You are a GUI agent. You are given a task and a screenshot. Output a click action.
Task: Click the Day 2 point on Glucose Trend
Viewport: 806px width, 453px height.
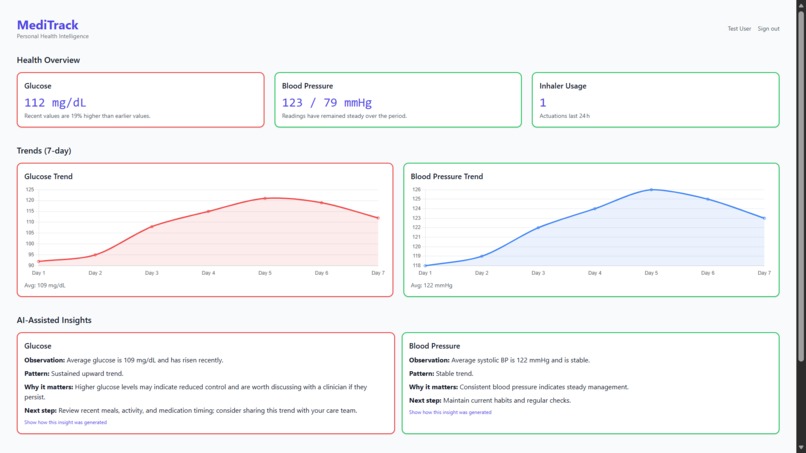click(95, 255)
